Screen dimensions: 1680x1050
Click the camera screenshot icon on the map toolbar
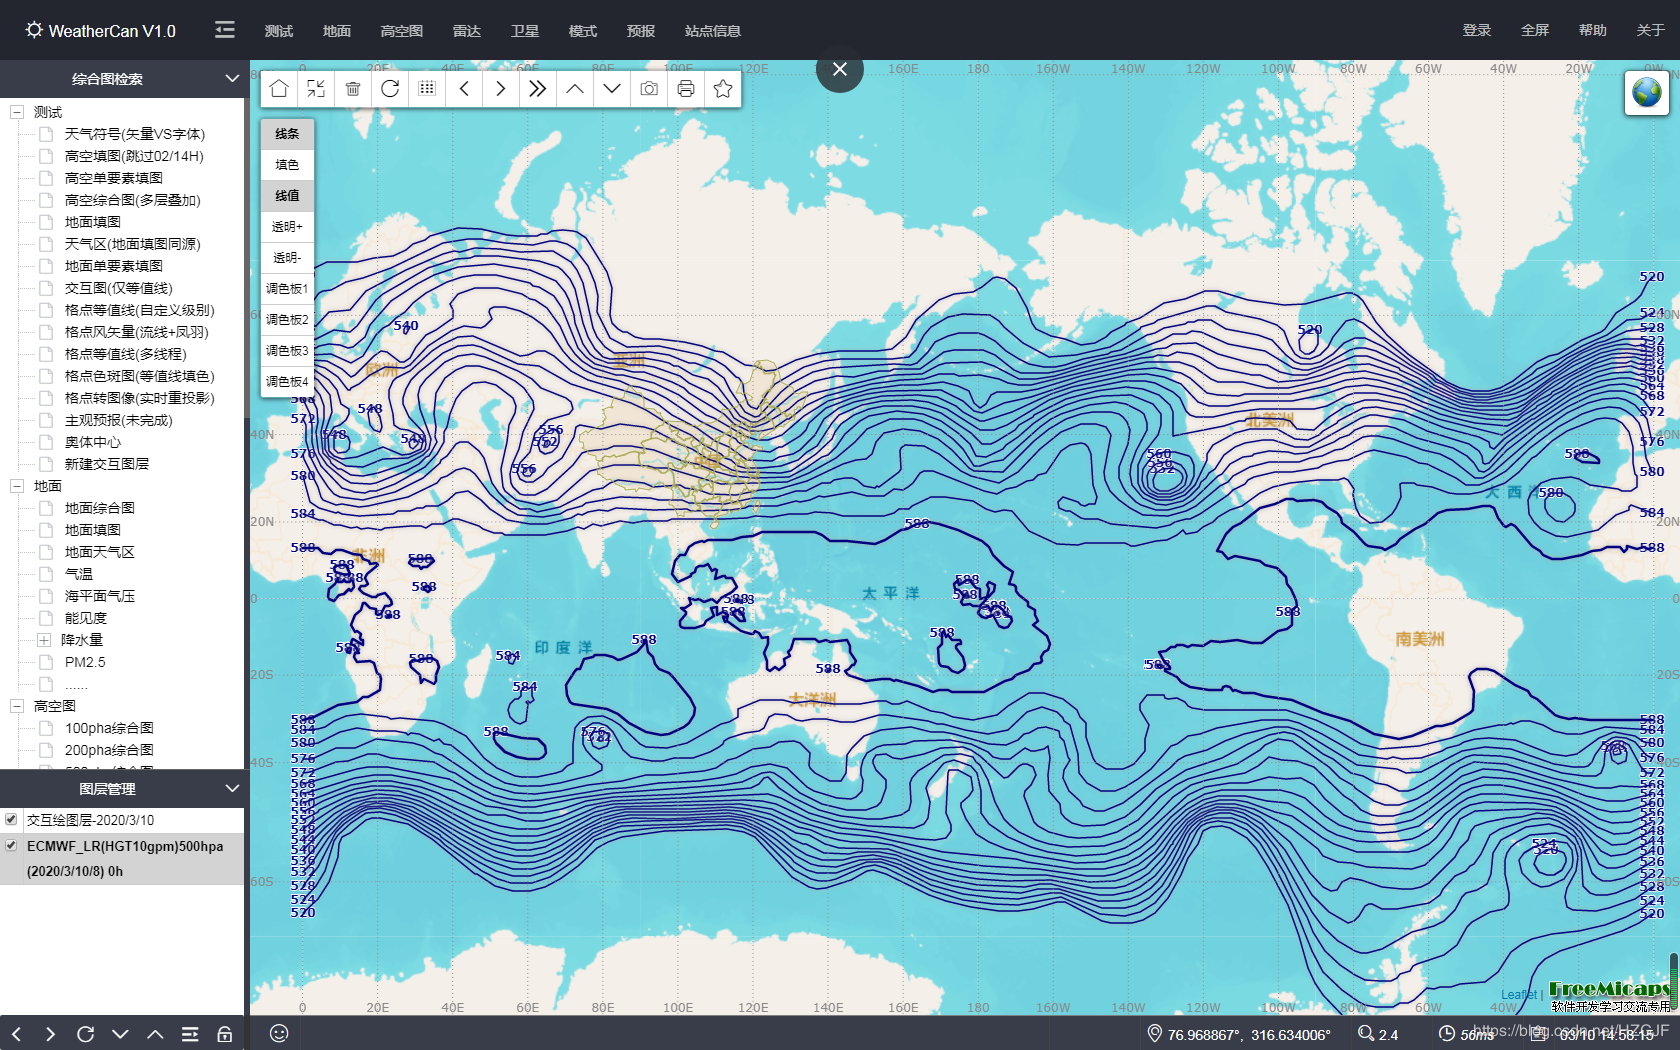(648, 89)
